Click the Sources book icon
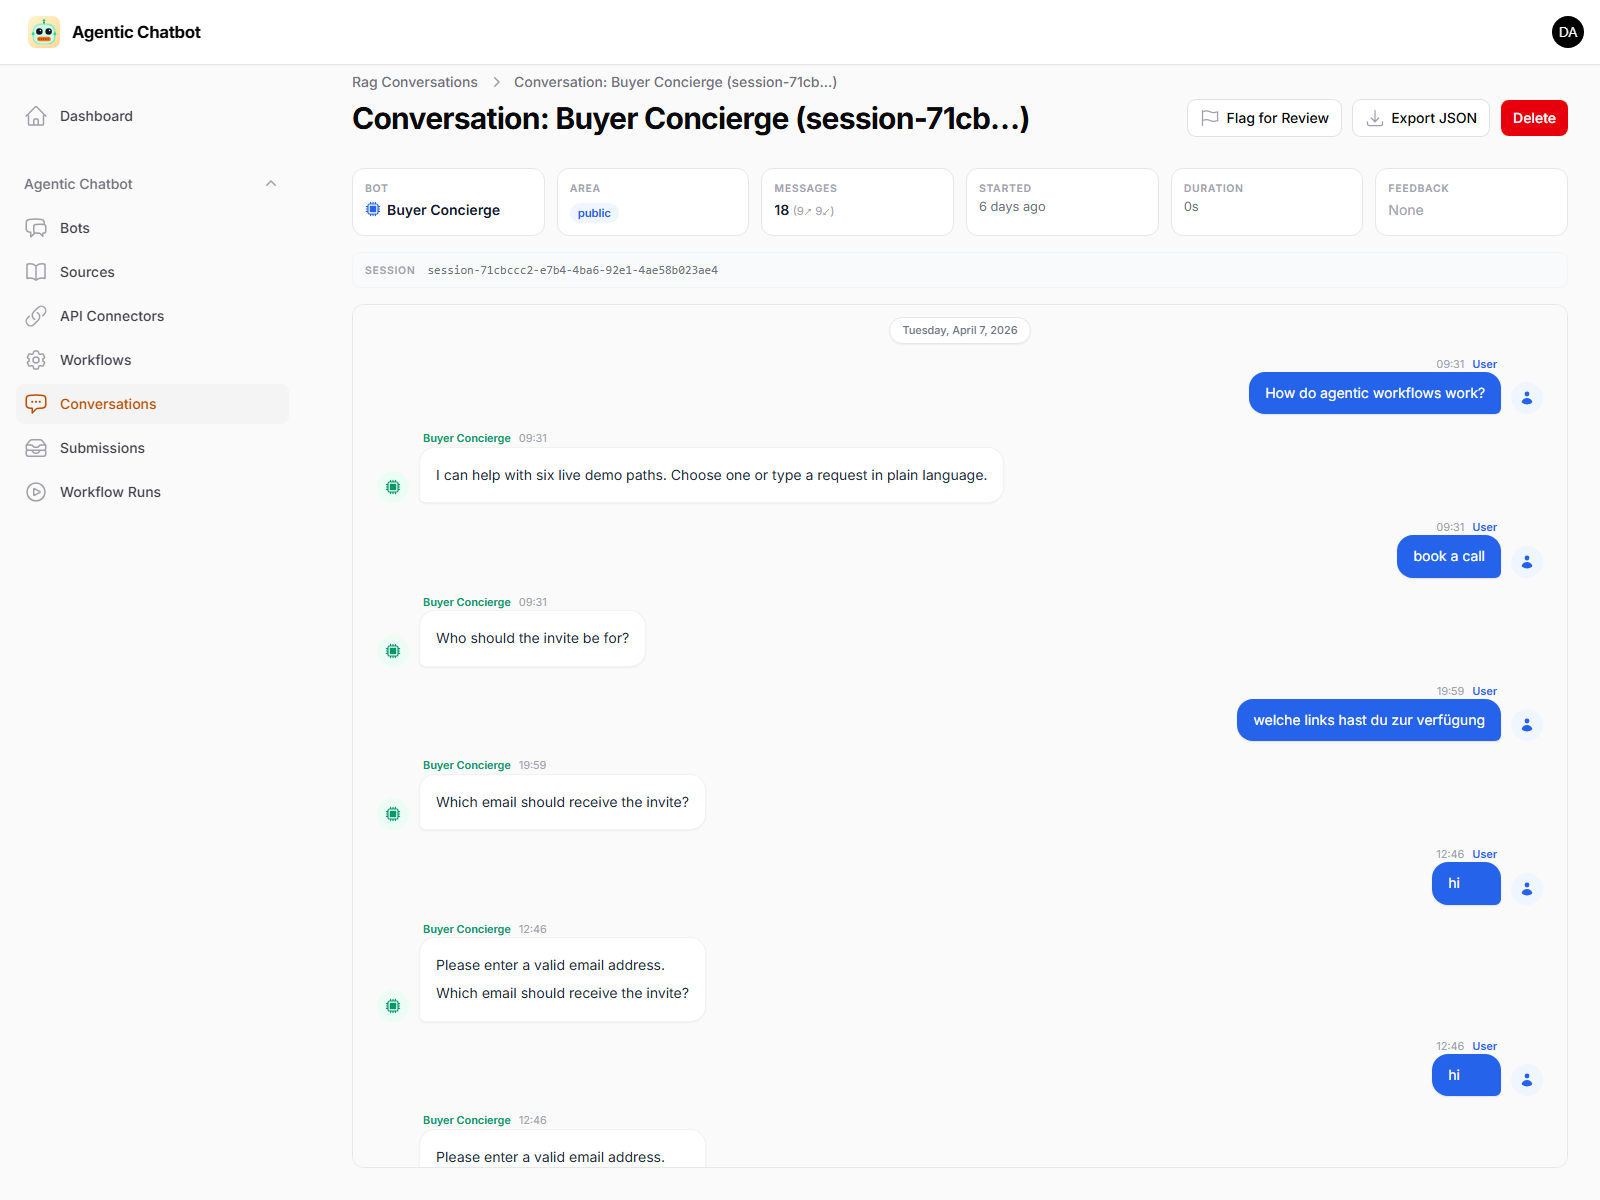1600x1200 pixels. pyautogui.click(x=36, y=272)
